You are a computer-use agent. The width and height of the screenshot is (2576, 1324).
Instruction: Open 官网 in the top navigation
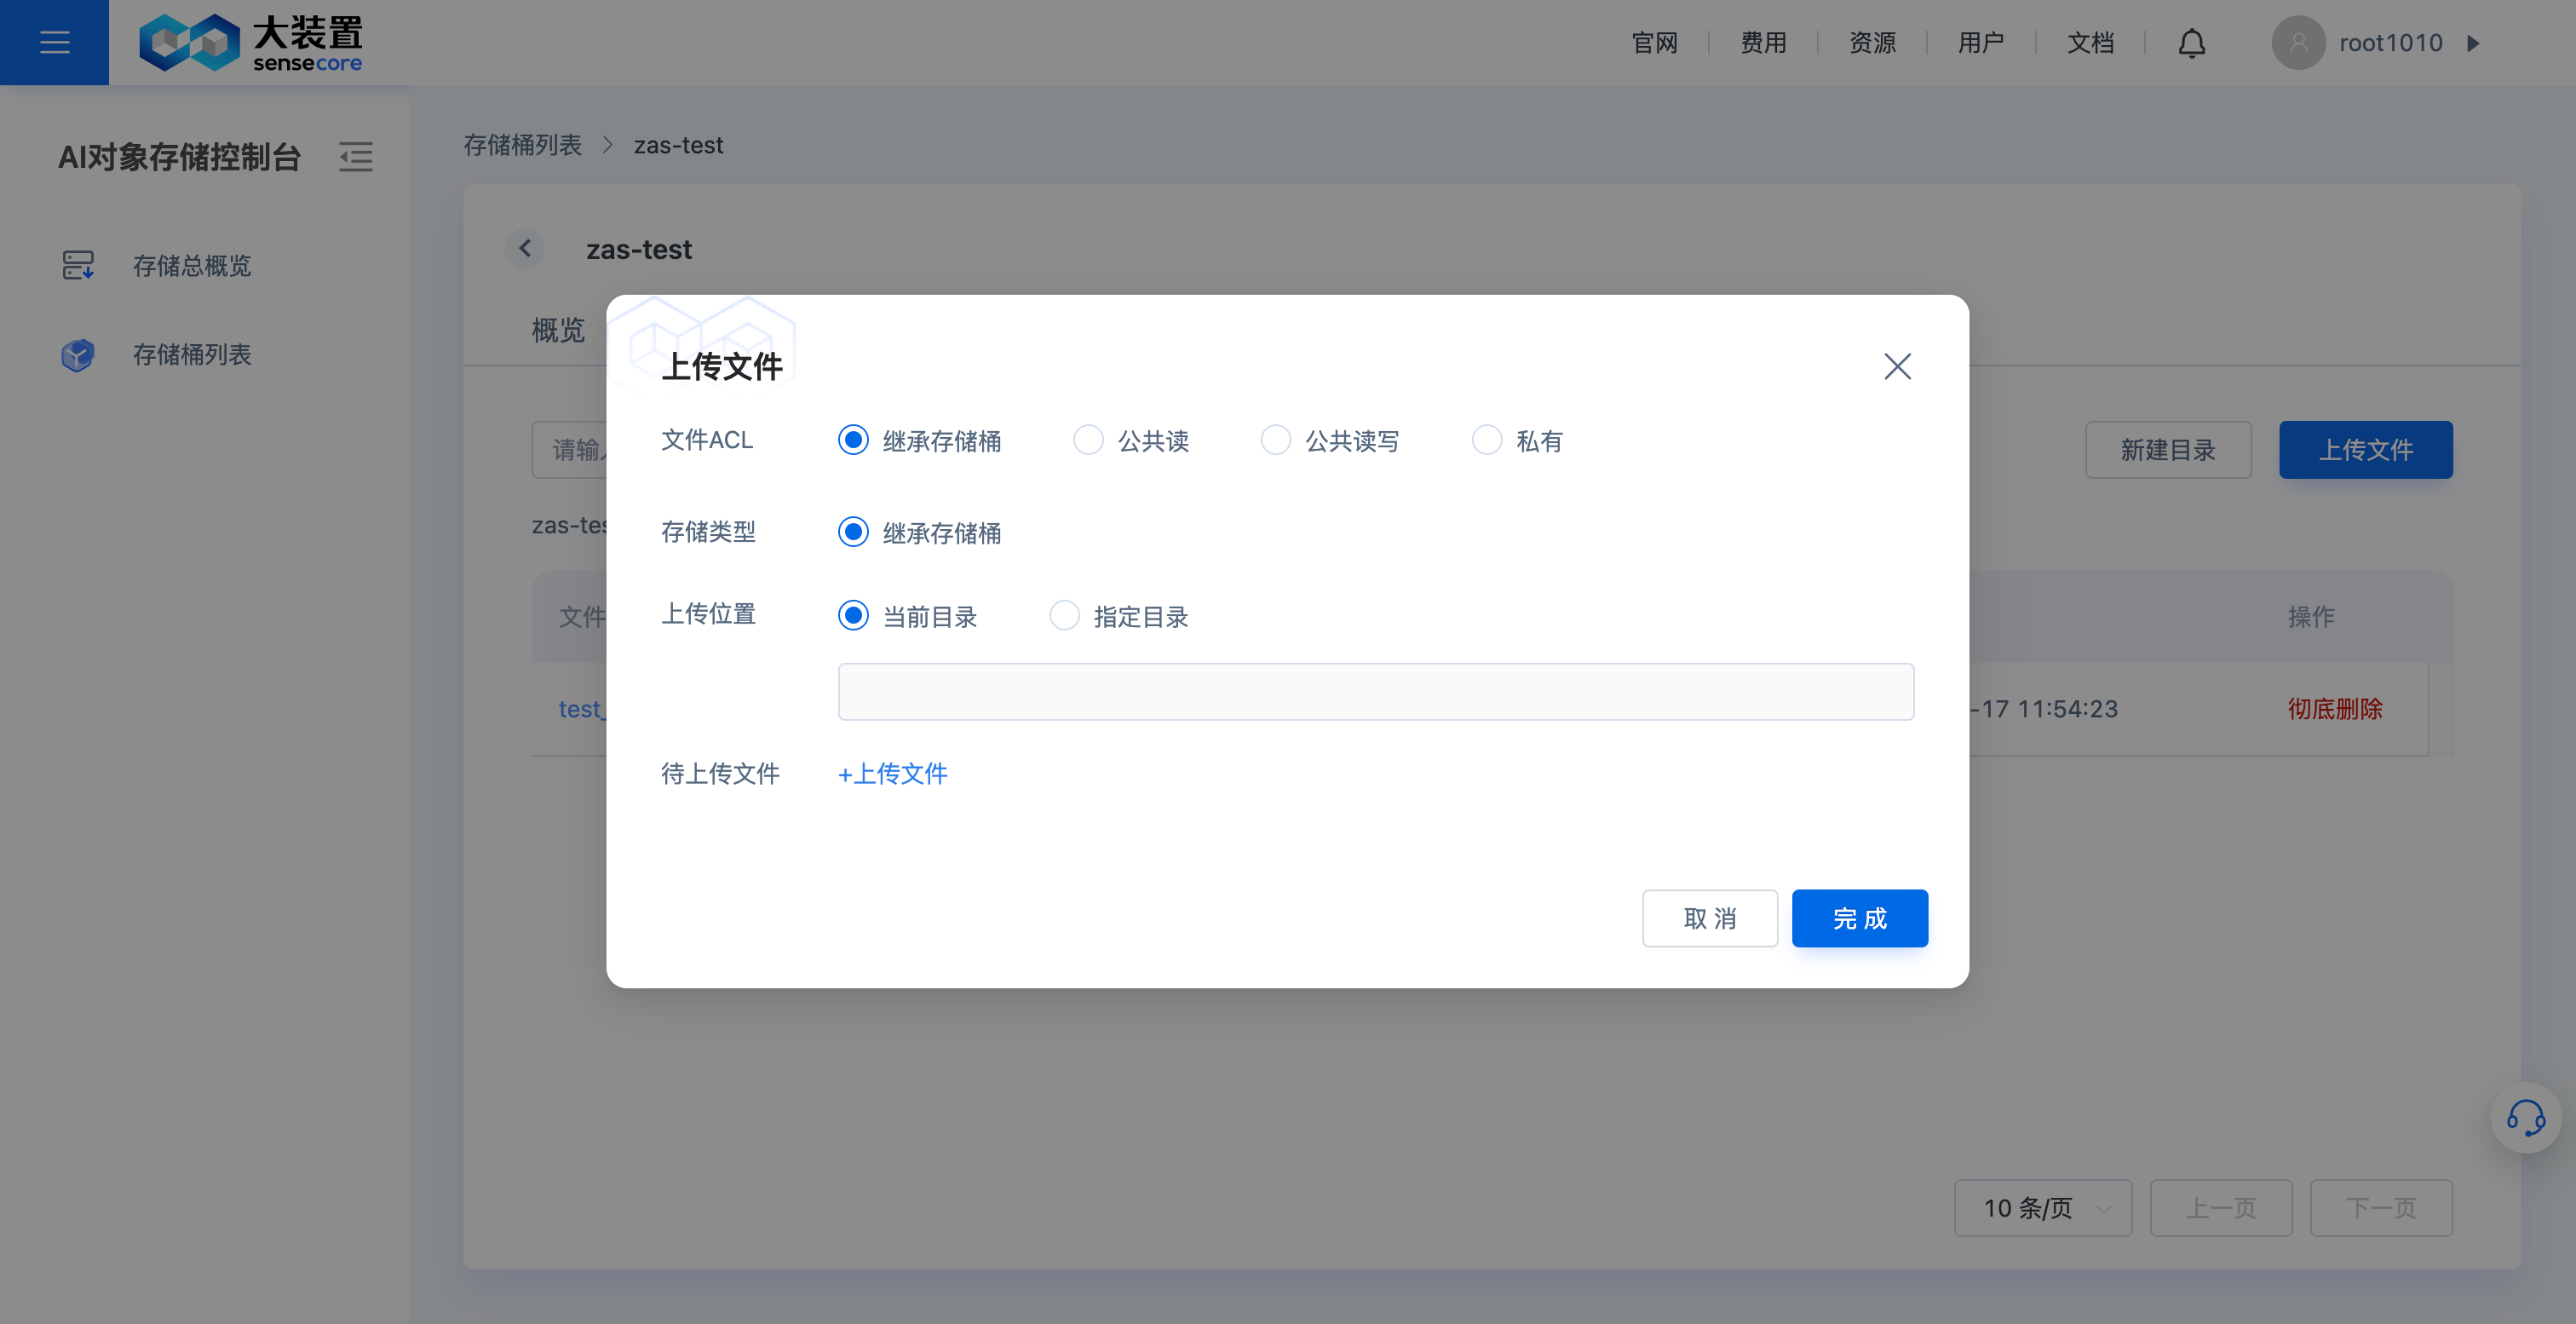(x=1654, y=43)
